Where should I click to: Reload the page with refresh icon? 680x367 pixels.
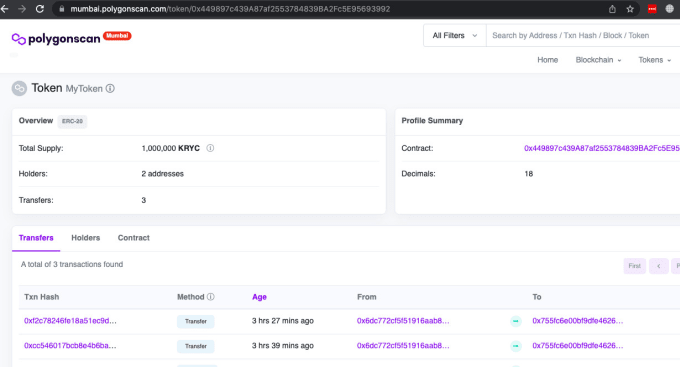coord(40,9)
